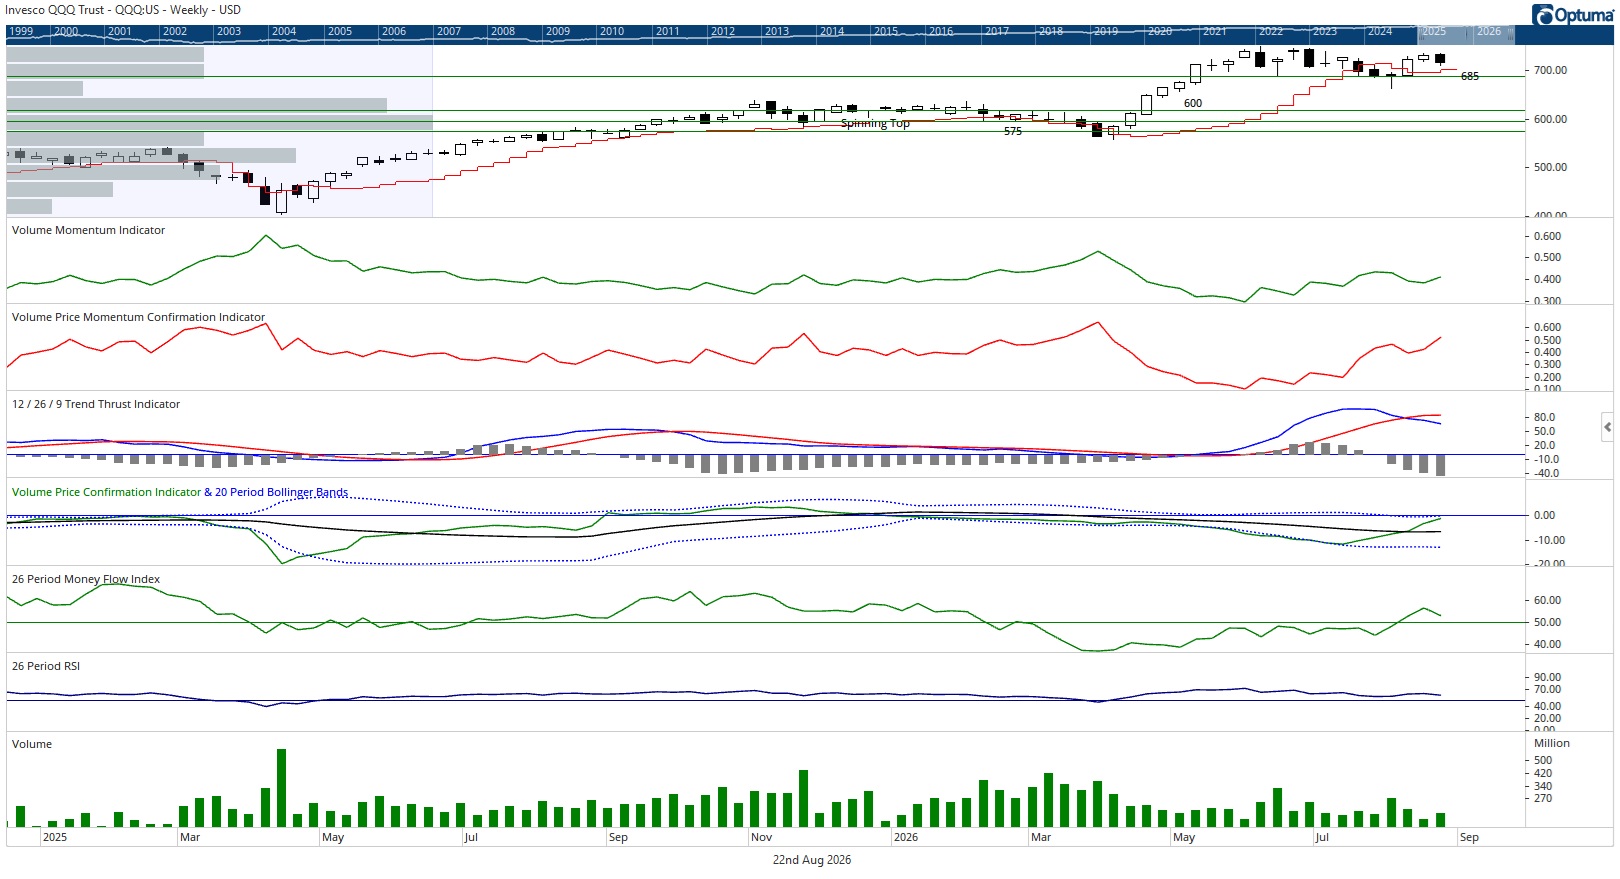
Task: Click the 575 price level annotation
Action: (1013, 131)
